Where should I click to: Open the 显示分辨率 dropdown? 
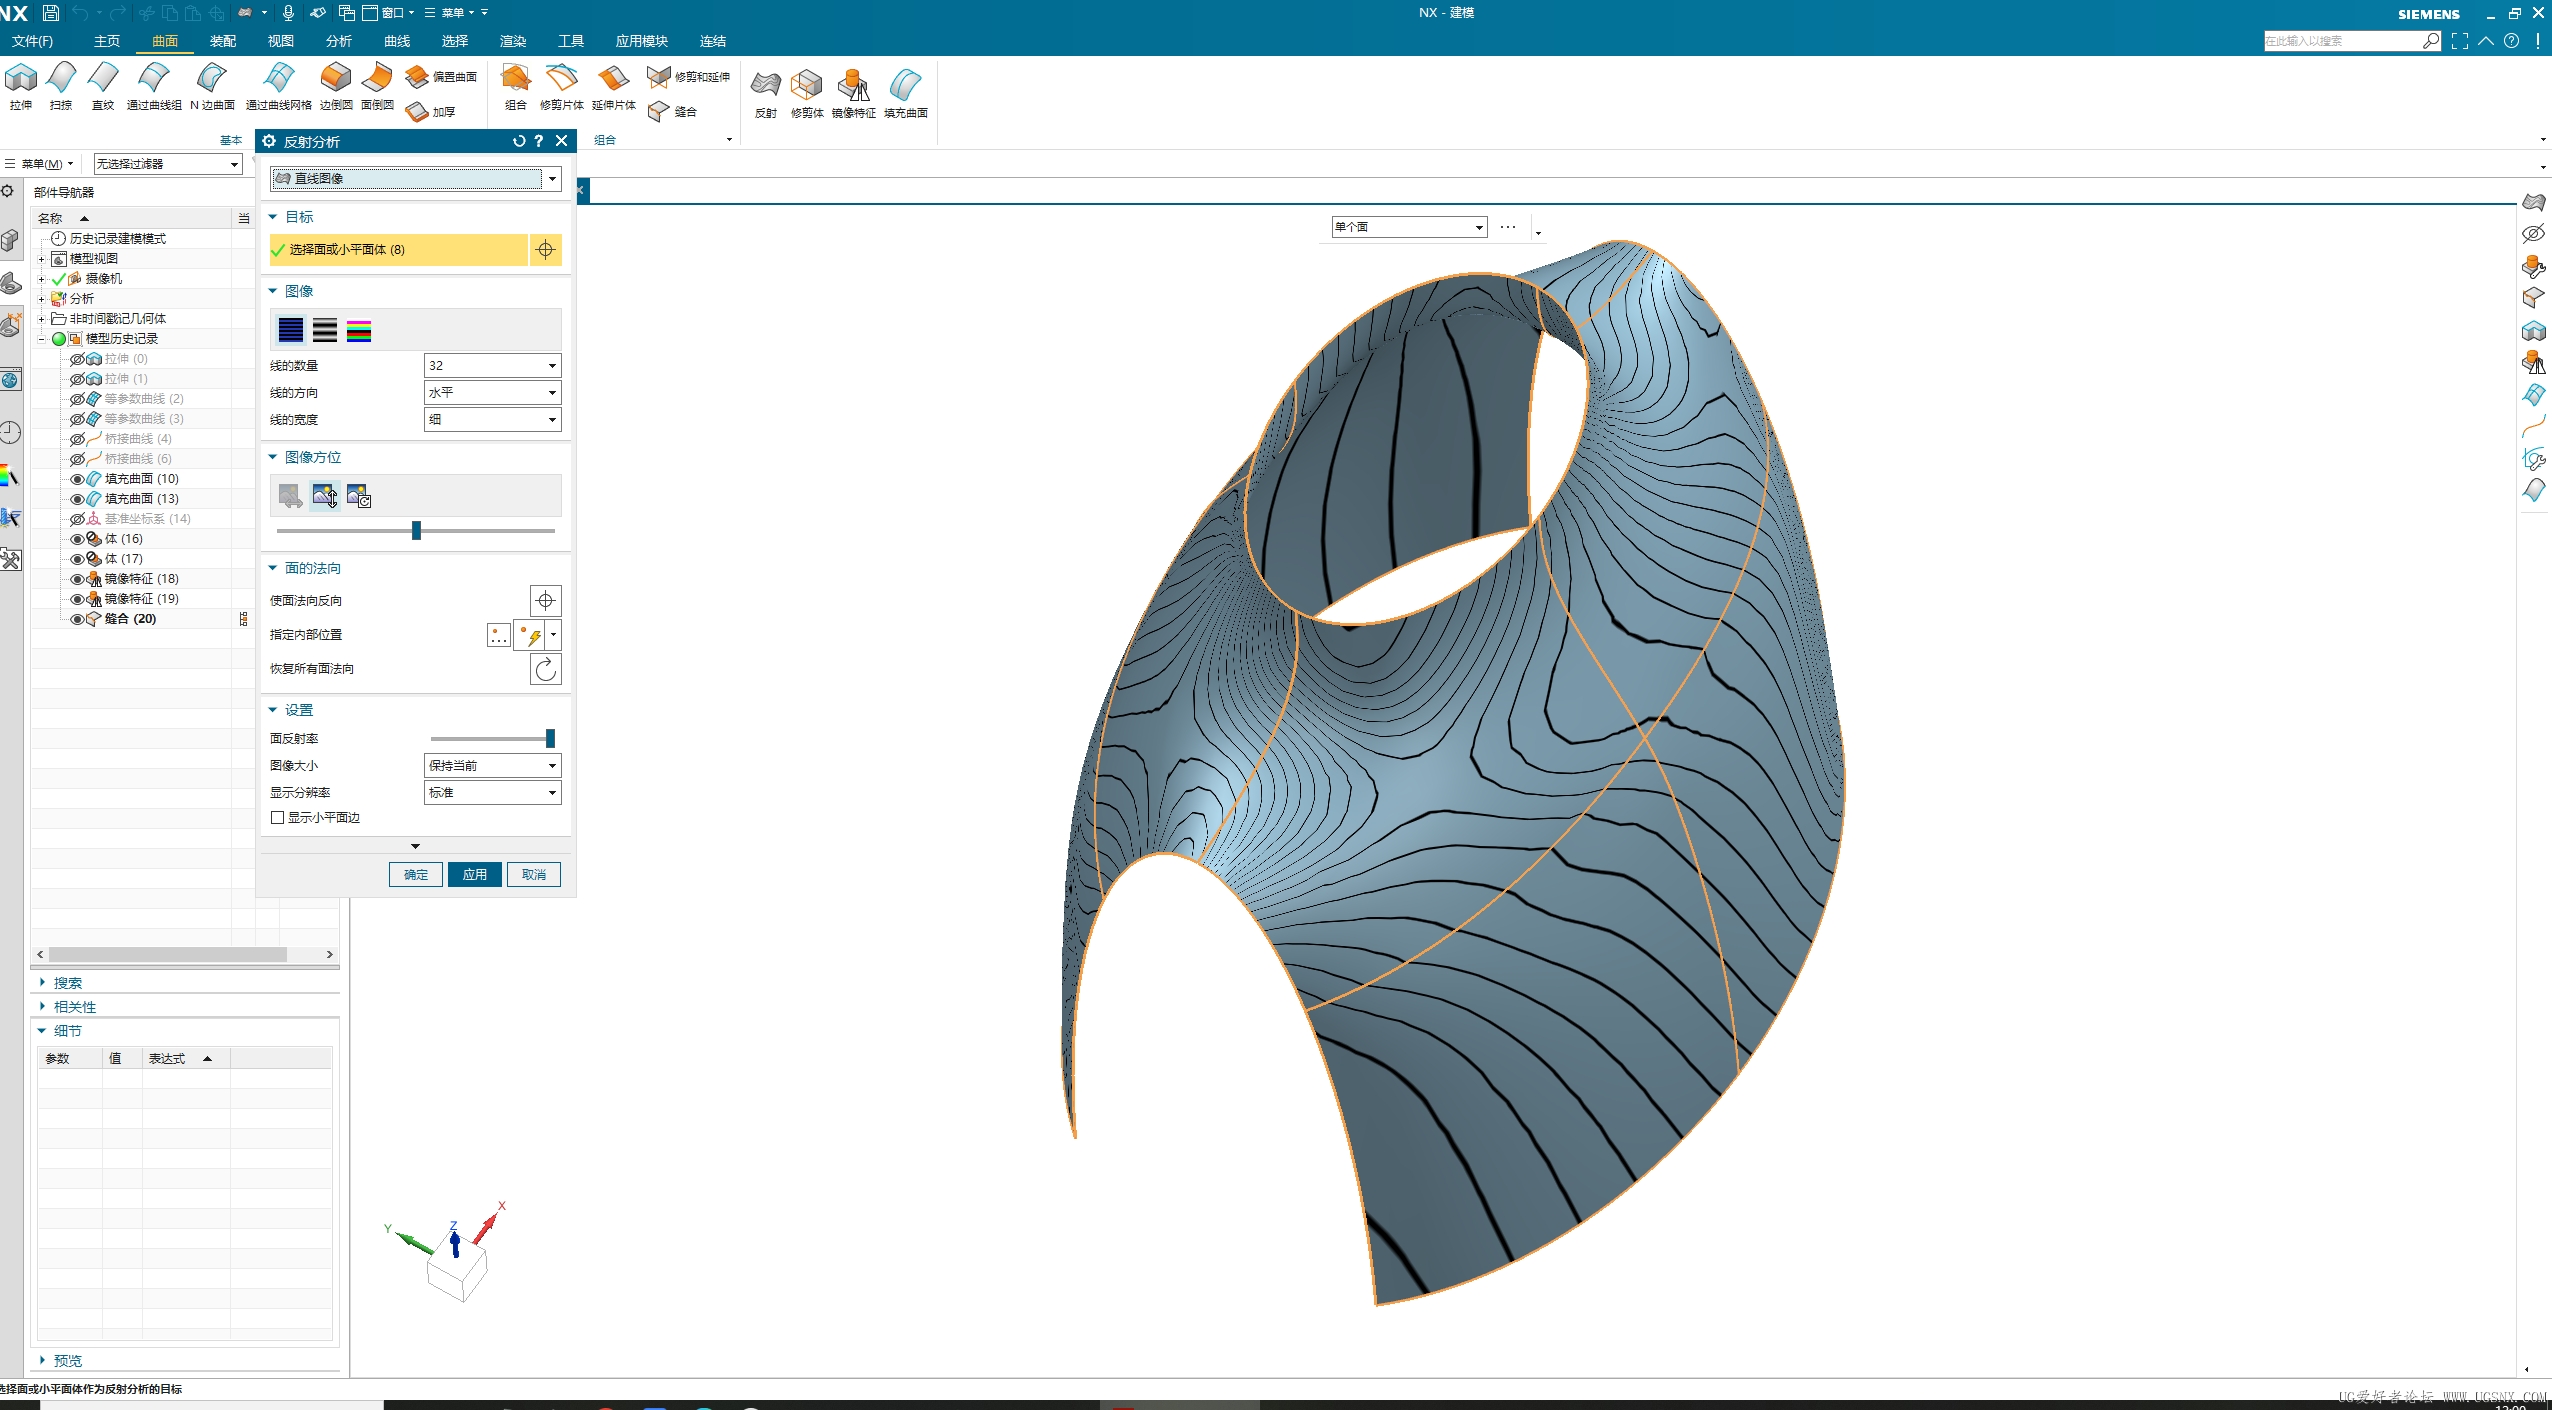point(492,792)
